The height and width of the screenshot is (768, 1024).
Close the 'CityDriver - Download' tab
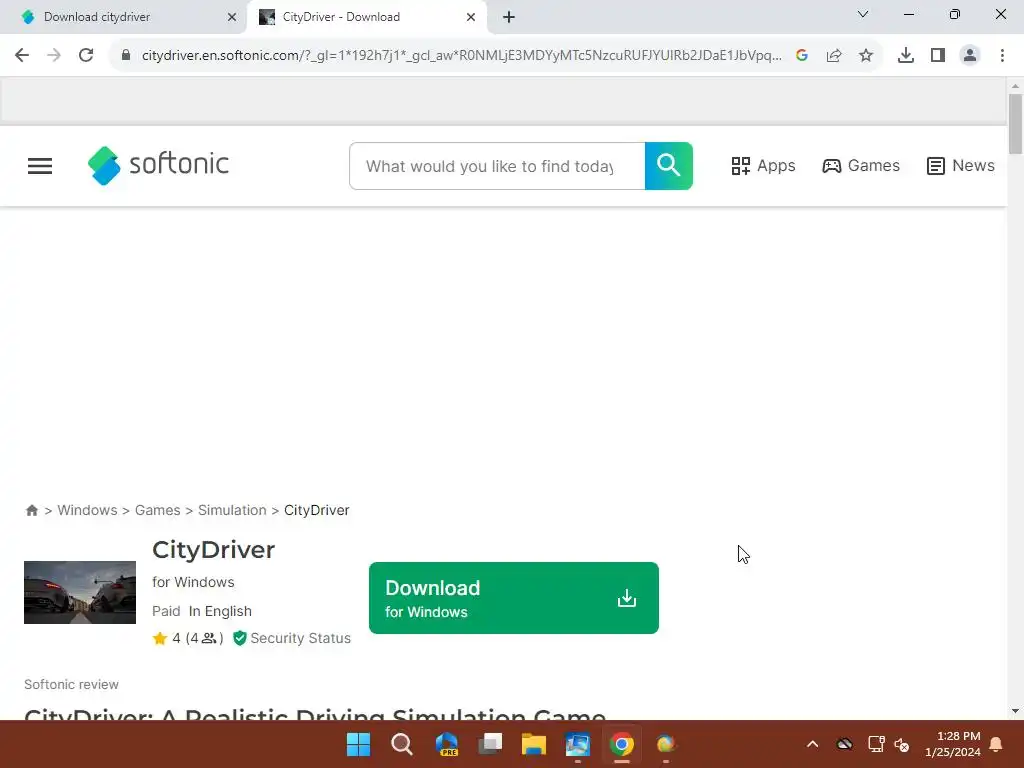point(471,17)
